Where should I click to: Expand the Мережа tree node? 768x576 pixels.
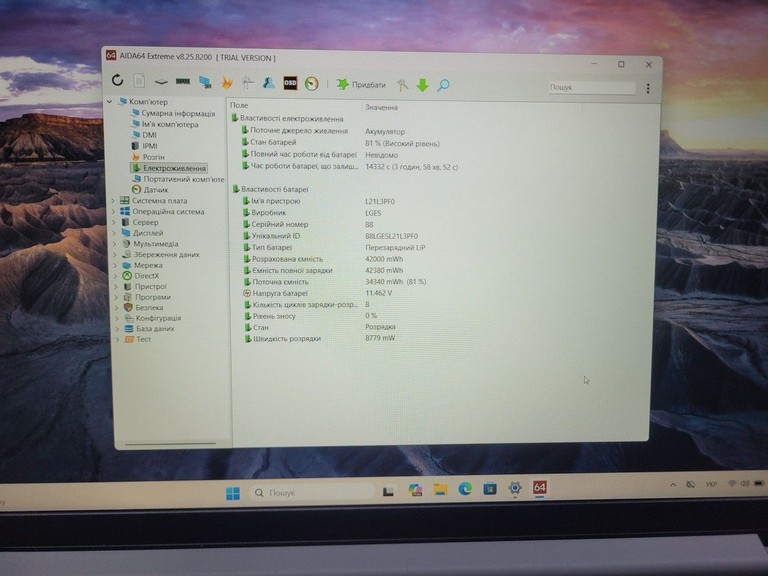click(x=116, y=265)
